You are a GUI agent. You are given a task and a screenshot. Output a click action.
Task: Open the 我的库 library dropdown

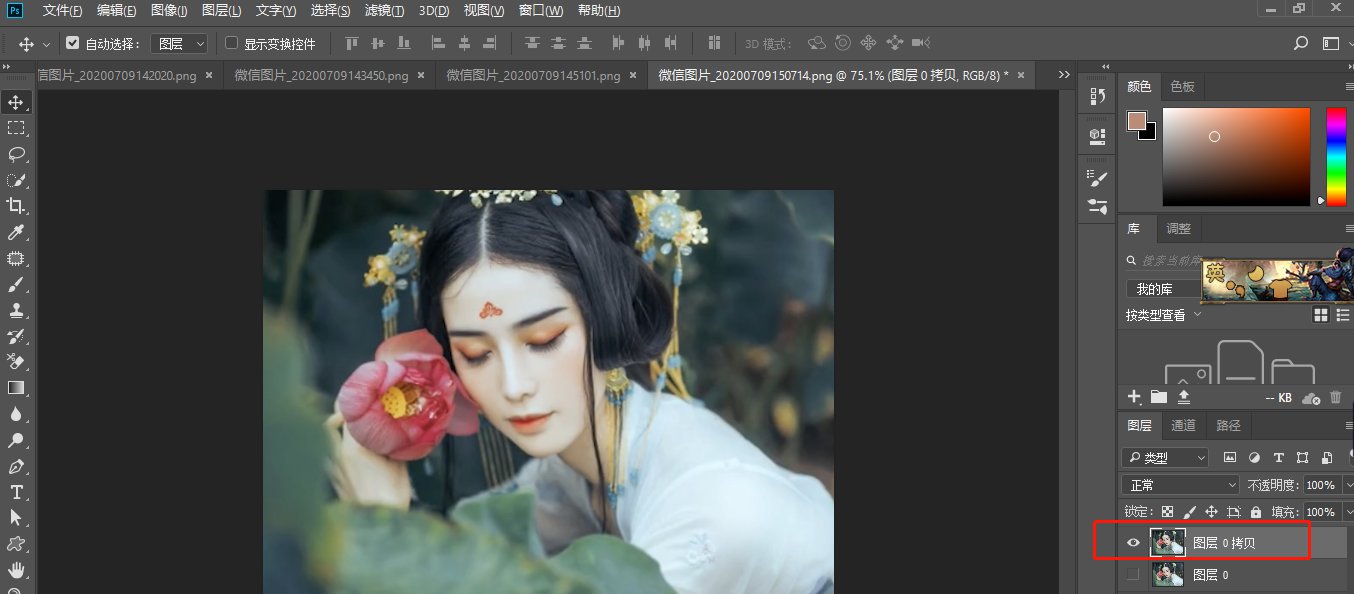(1162, 289)
